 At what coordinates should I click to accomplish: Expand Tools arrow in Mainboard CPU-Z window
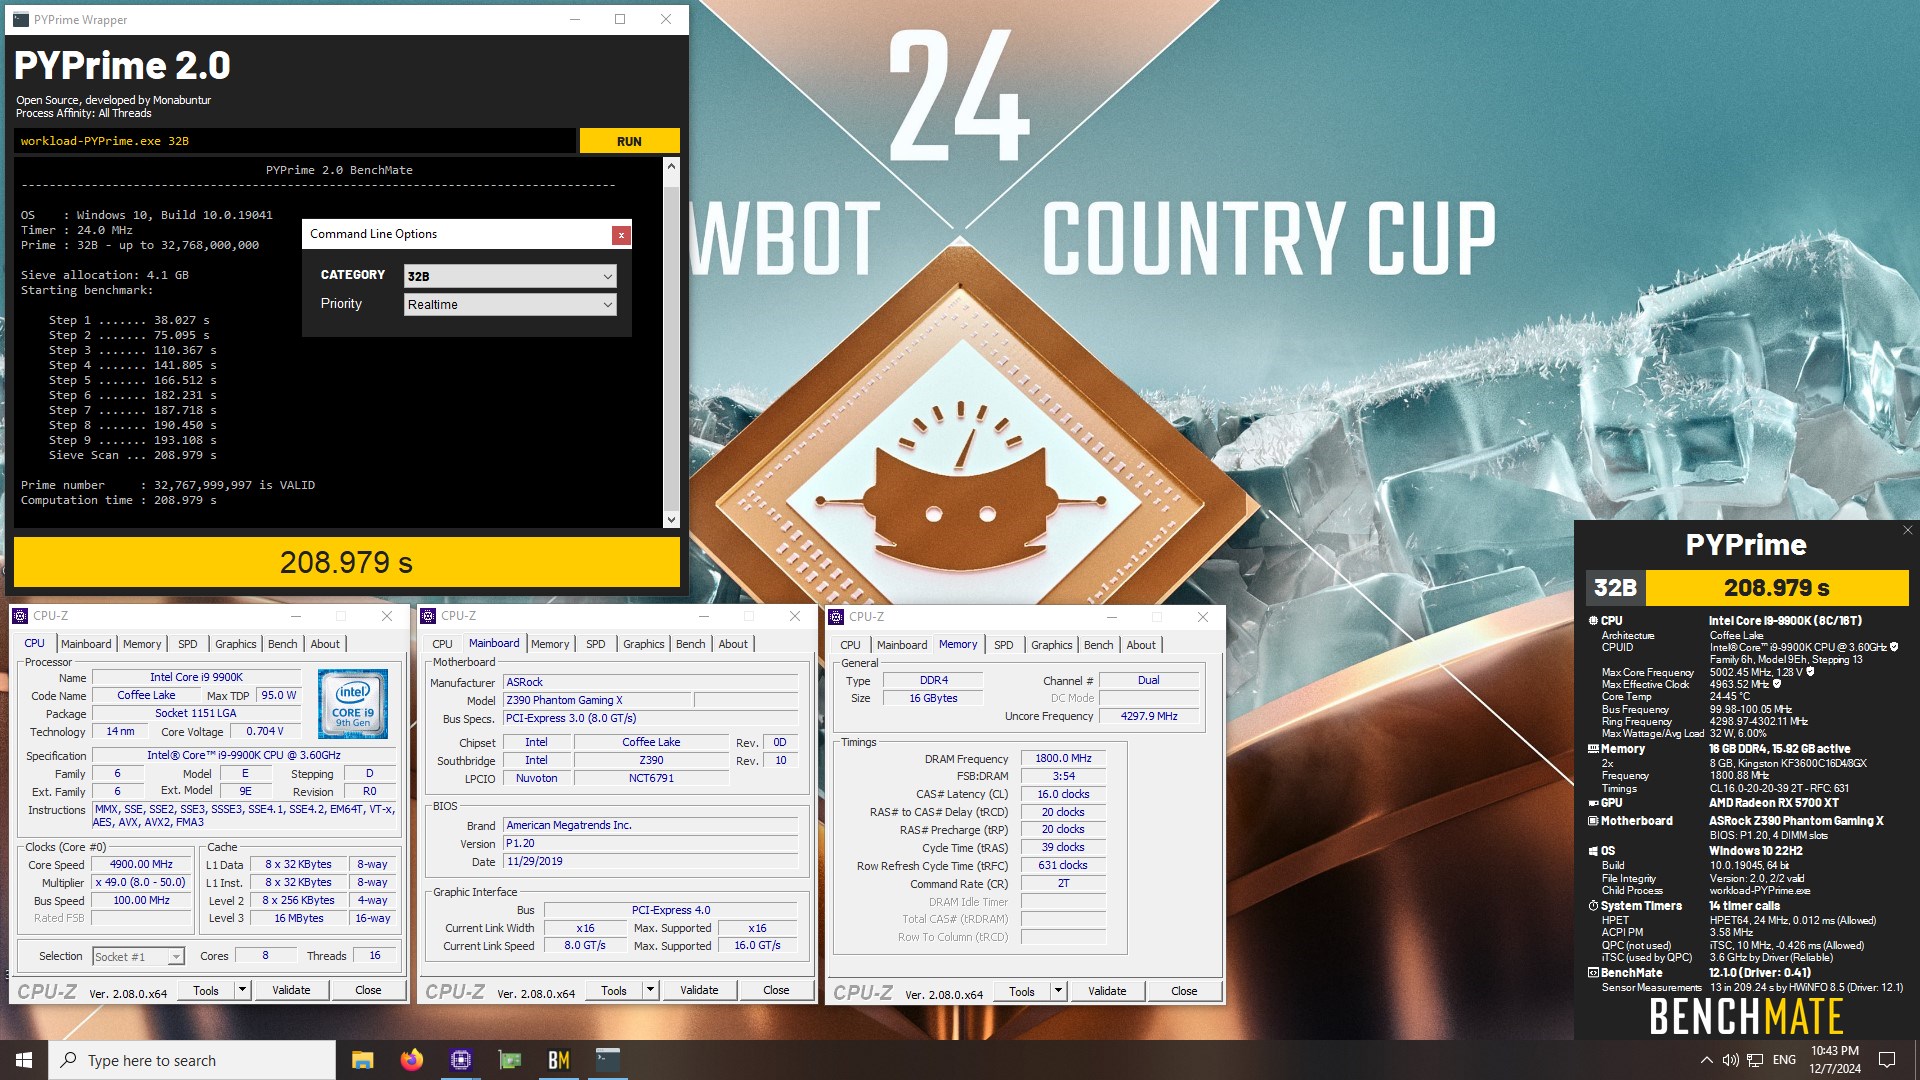pyautogui.click(x=650, y=990)
